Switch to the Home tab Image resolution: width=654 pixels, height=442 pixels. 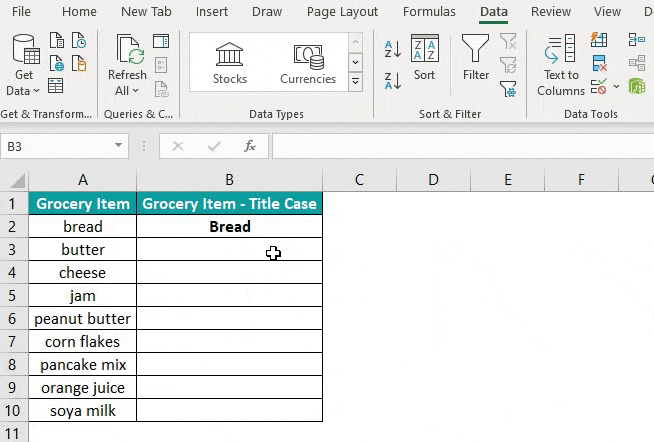pos(79,12)
